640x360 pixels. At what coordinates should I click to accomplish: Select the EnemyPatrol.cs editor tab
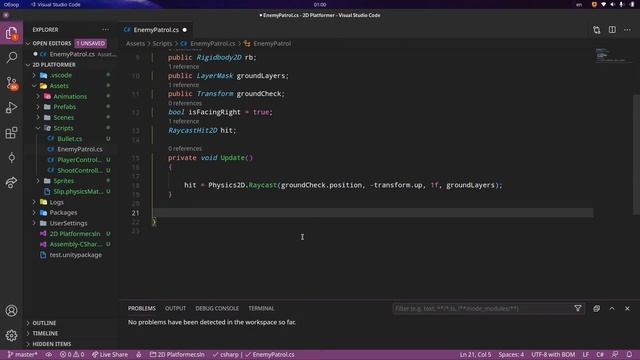pyautogui.click(x=156, y=30)
